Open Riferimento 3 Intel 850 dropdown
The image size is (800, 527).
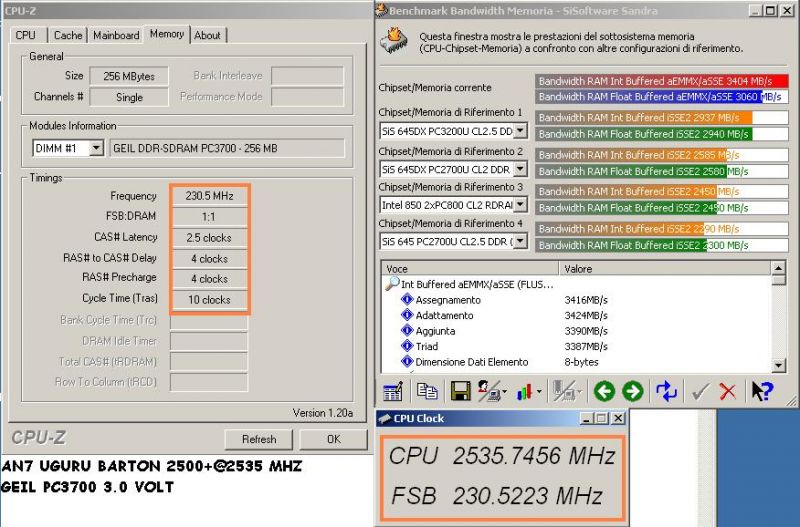tap(520, 205)
